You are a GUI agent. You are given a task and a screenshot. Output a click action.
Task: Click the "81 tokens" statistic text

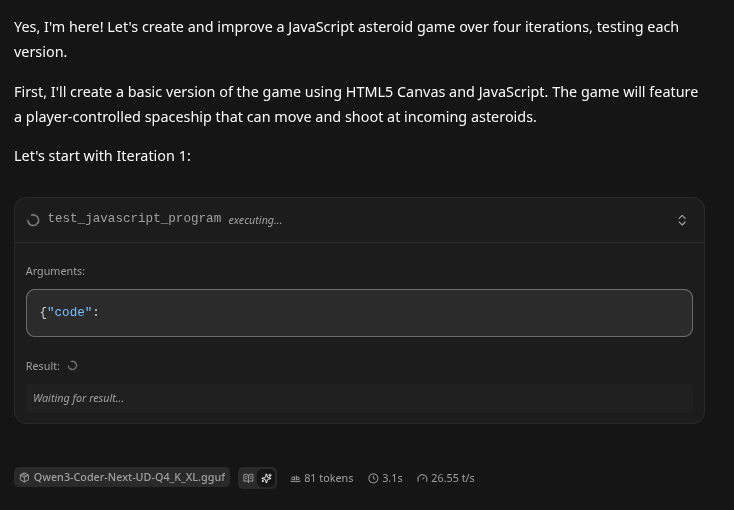coord(328,478)
